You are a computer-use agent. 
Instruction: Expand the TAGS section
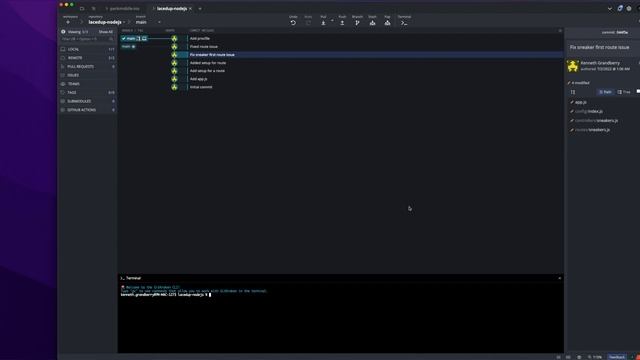point(88,93)
